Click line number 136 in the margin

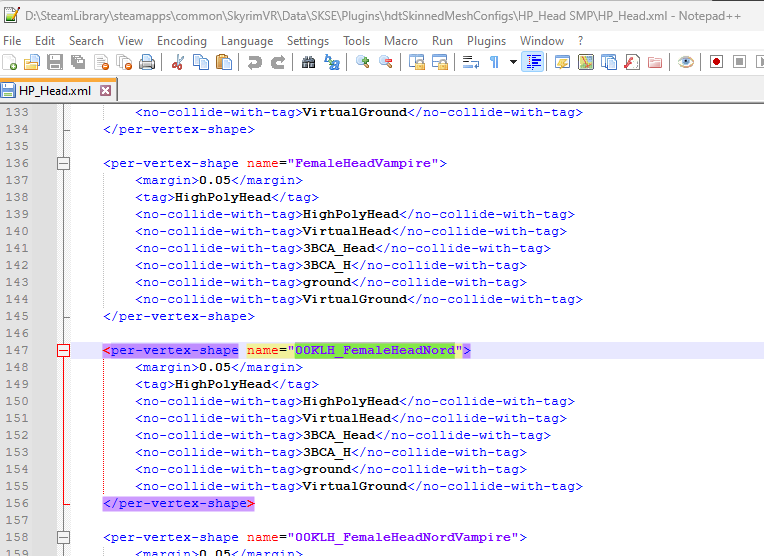[x=17, y=163]
